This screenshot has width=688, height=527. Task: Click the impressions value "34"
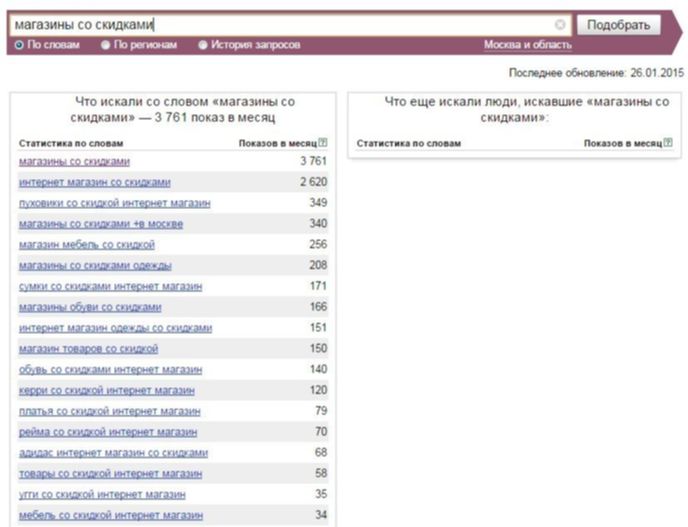pyautogui.click(x=321, y=515)
